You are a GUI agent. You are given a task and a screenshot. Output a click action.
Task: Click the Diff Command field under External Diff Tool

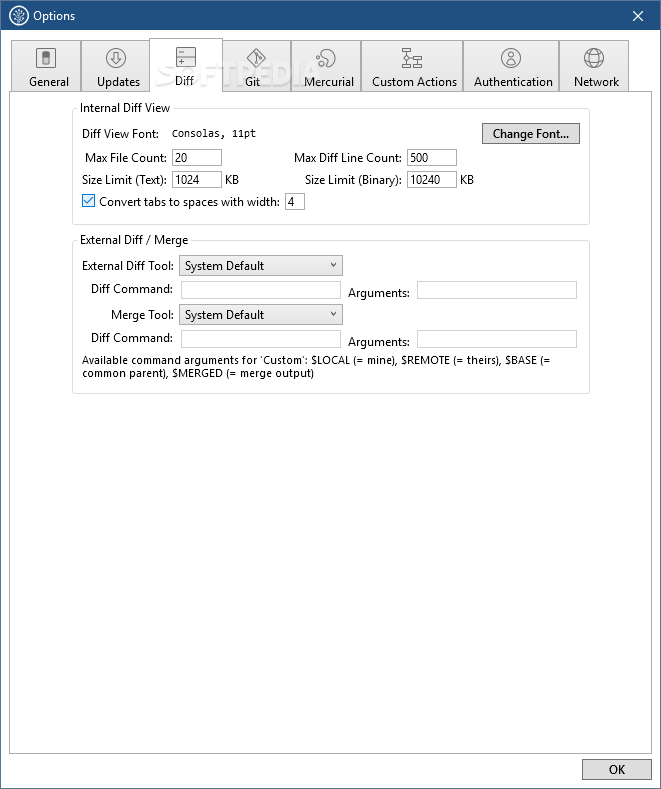[261, 290]
